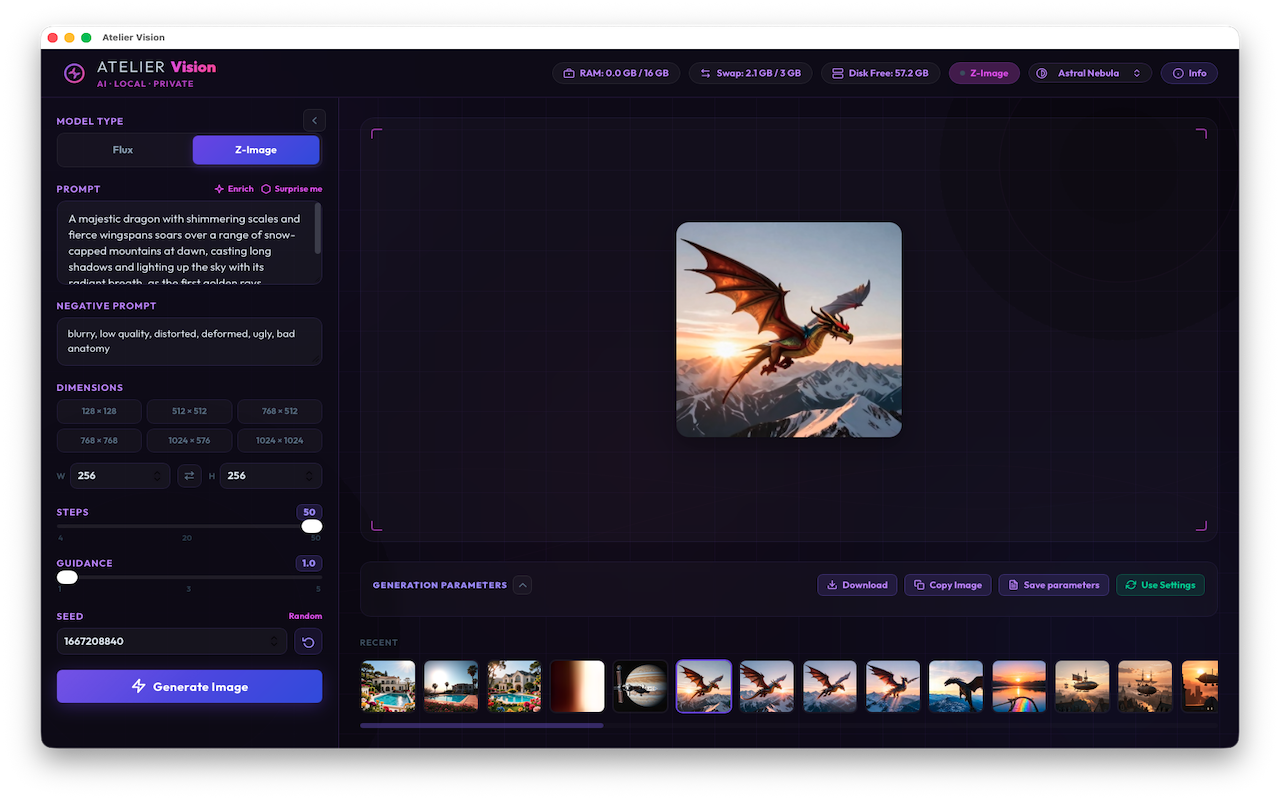Viewport: 1280px width, 800px height.
Task: Open the rainbow sunset recent thumbnail
Action: [1019, 686]
